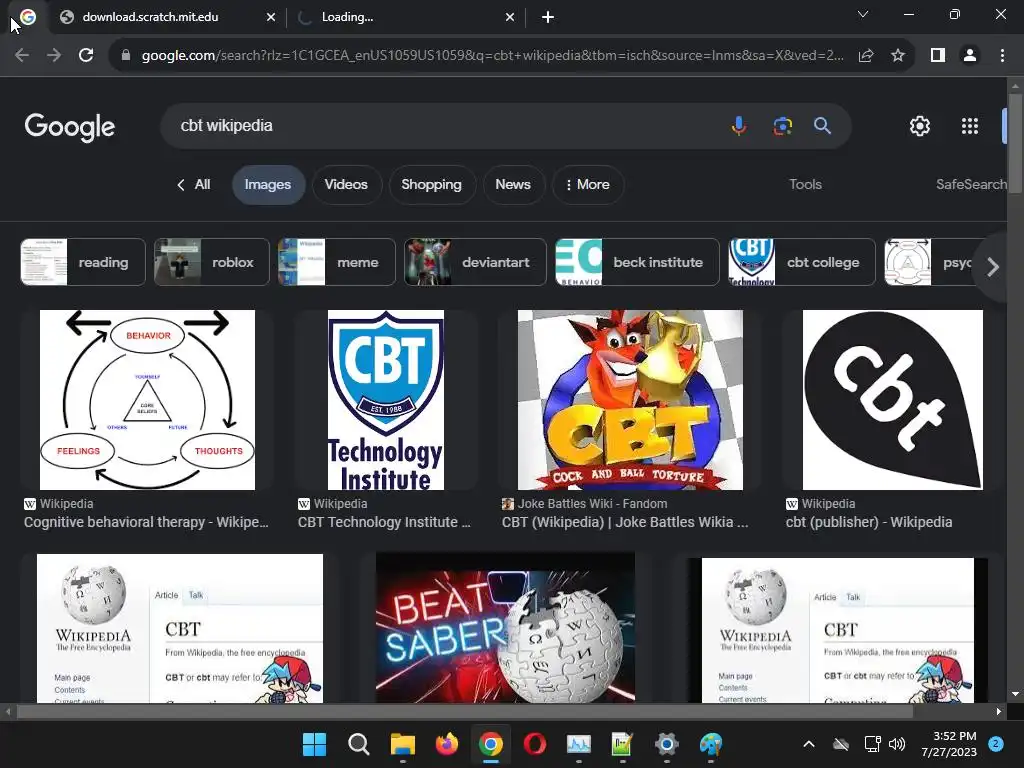The width and height of the screenshot is (1024, 768).
Task: Open Chrome three-dot menu
Action: [1002, 56]
